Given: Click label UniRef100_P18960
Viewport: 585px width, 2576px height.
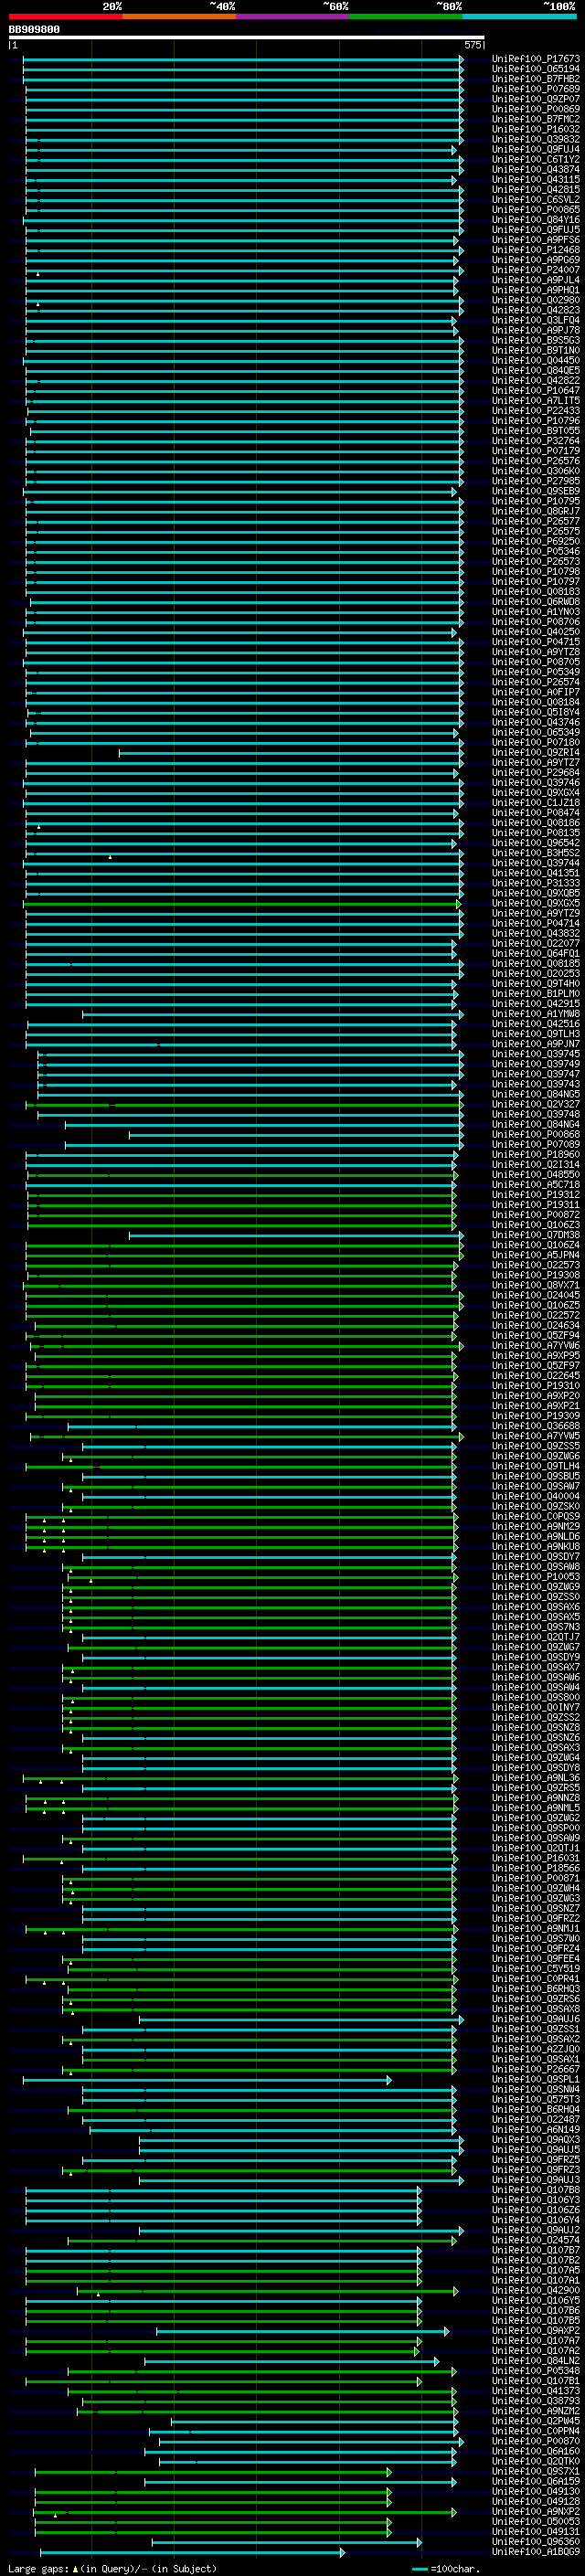Looking at the screenshot, I should [536, 1154].
